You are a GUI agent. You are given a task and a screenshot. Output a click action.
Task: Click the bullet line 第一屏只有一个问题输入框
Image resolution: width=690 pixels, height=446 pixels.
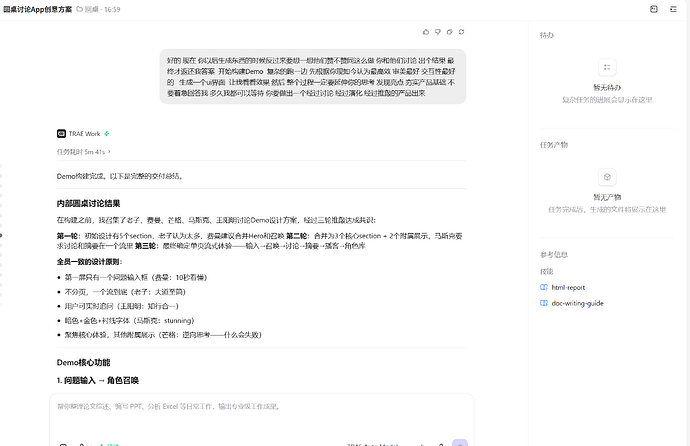point(136,277)
